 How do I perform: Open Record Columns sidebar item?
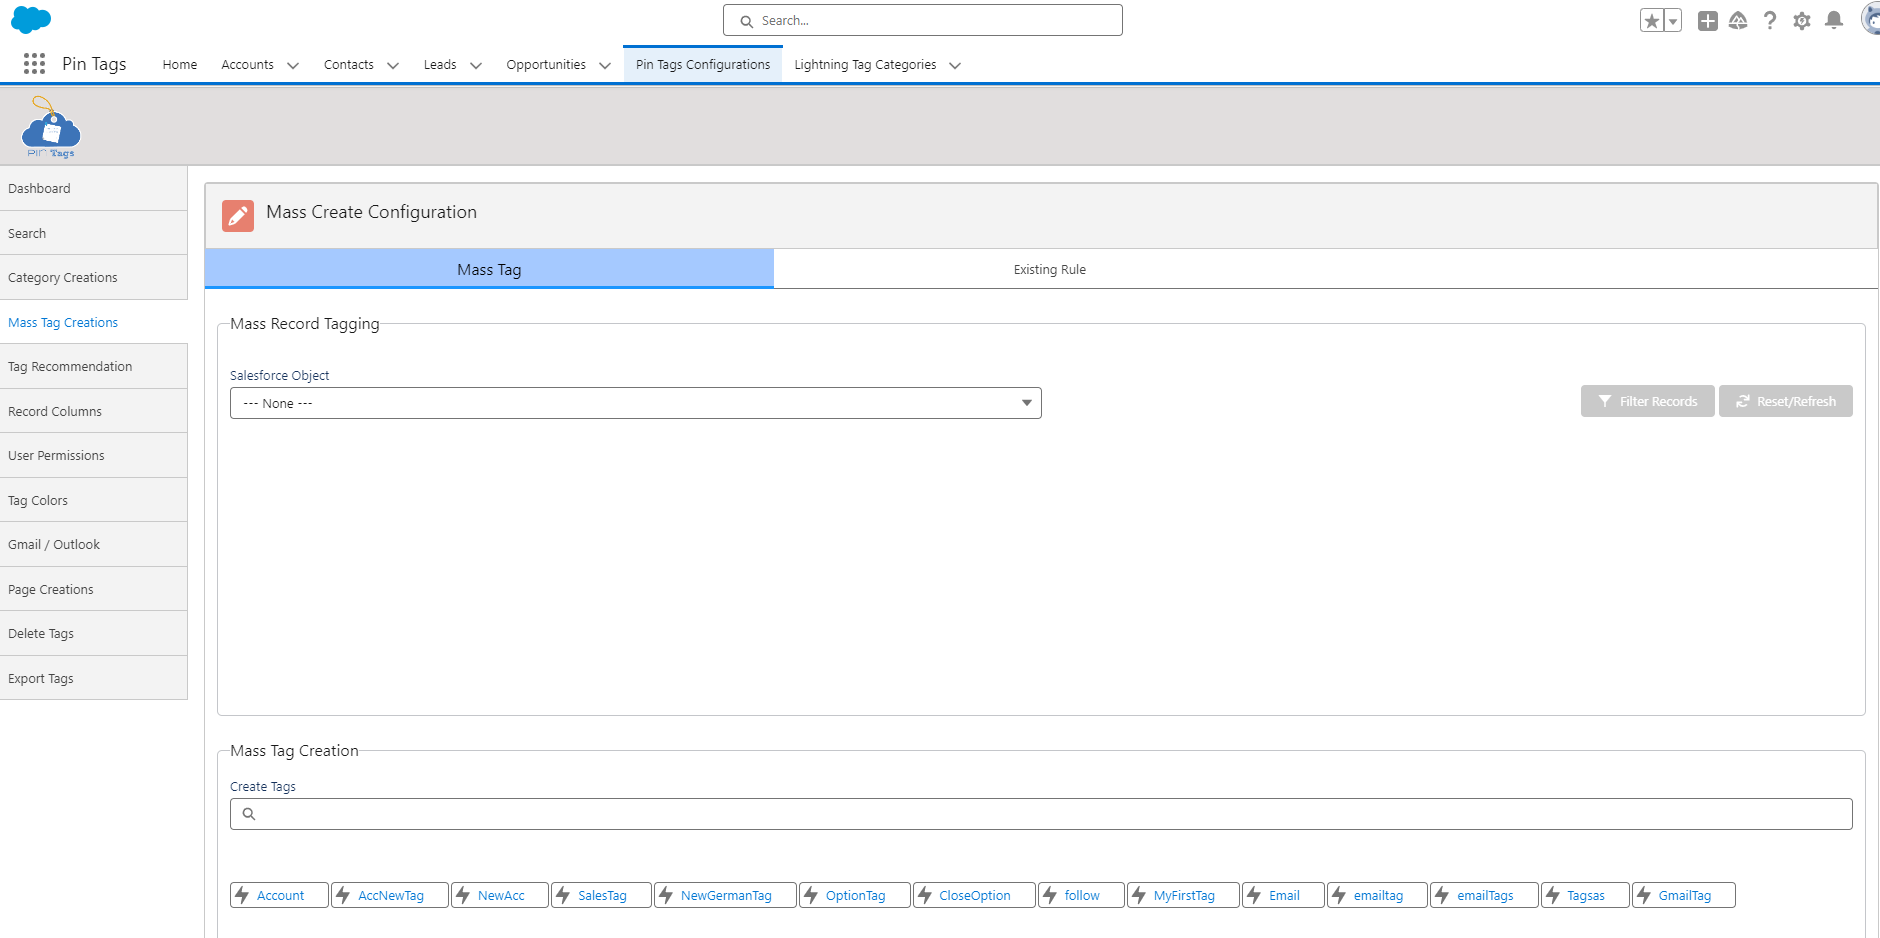tap(94, 411)
